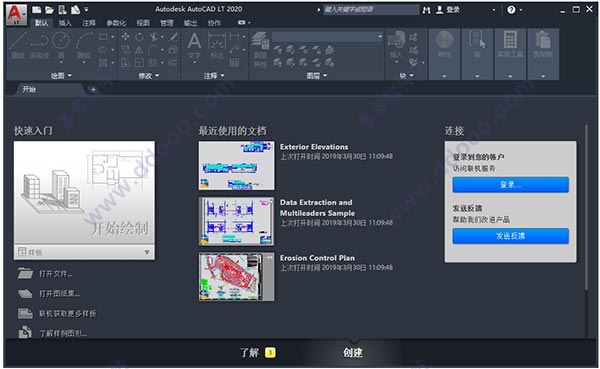Image resolution: width=600 pixels, height=369 pixels.
Task: Click the blue 登录... button
Action: pyautogui.click(x=510, y=185)
